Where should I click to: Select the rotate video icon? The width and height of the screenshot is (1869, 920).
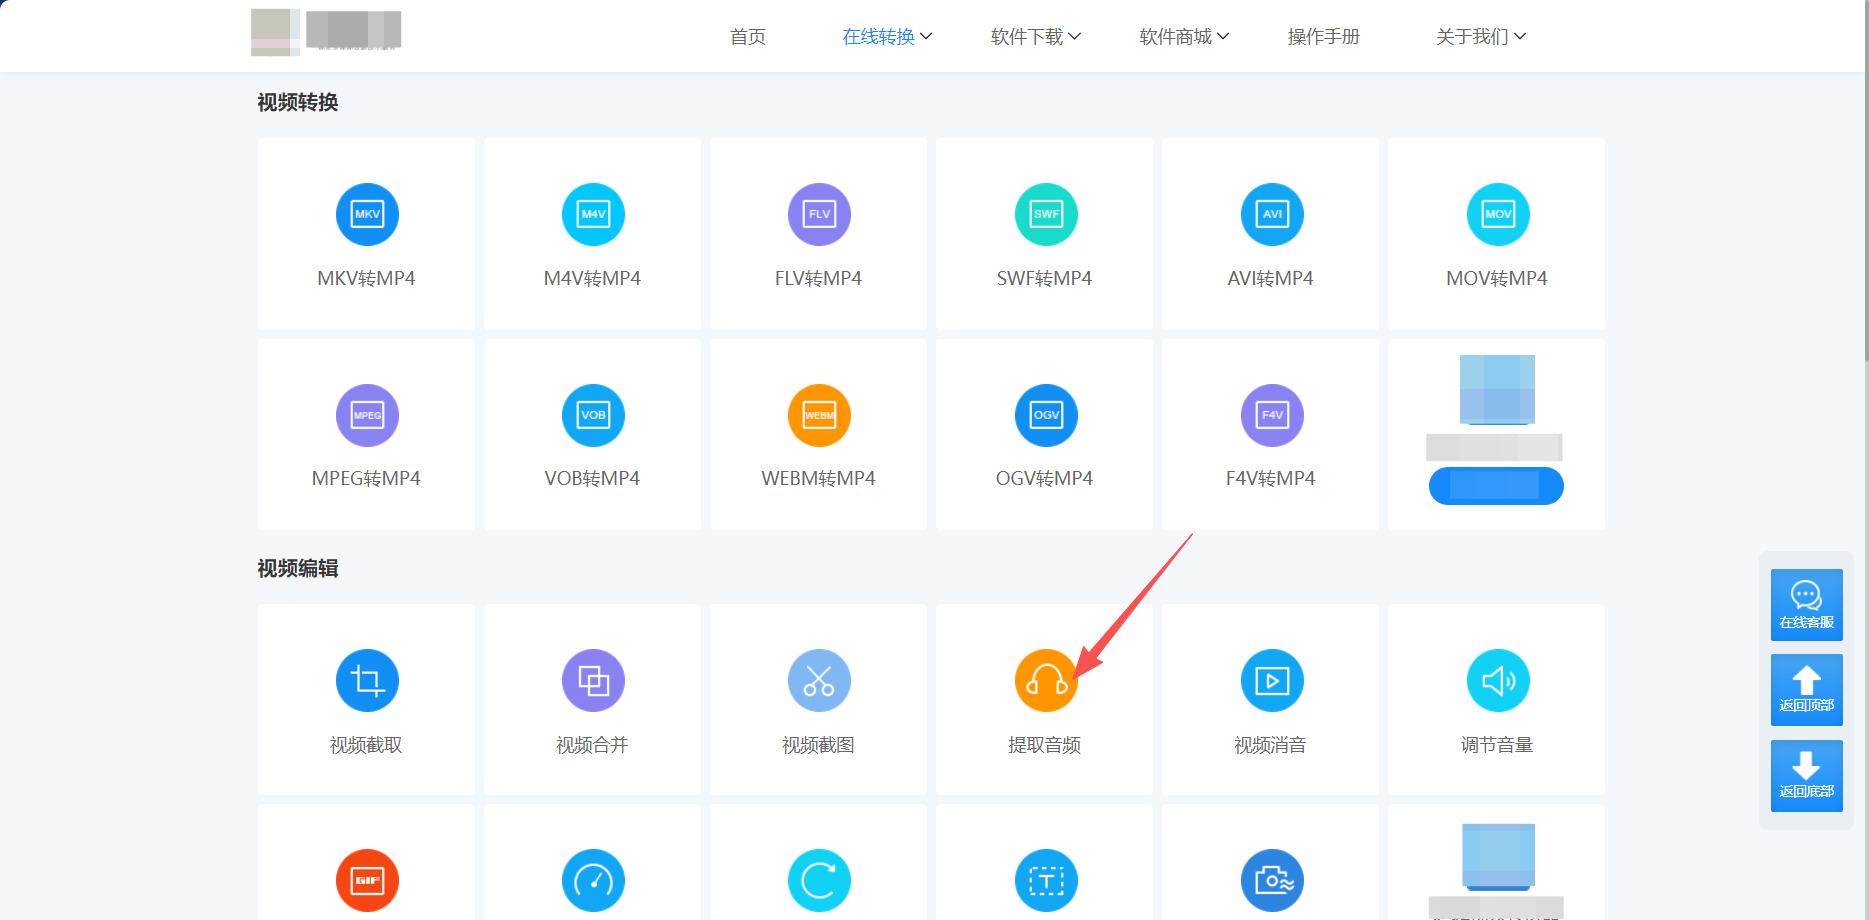(819, 880)
